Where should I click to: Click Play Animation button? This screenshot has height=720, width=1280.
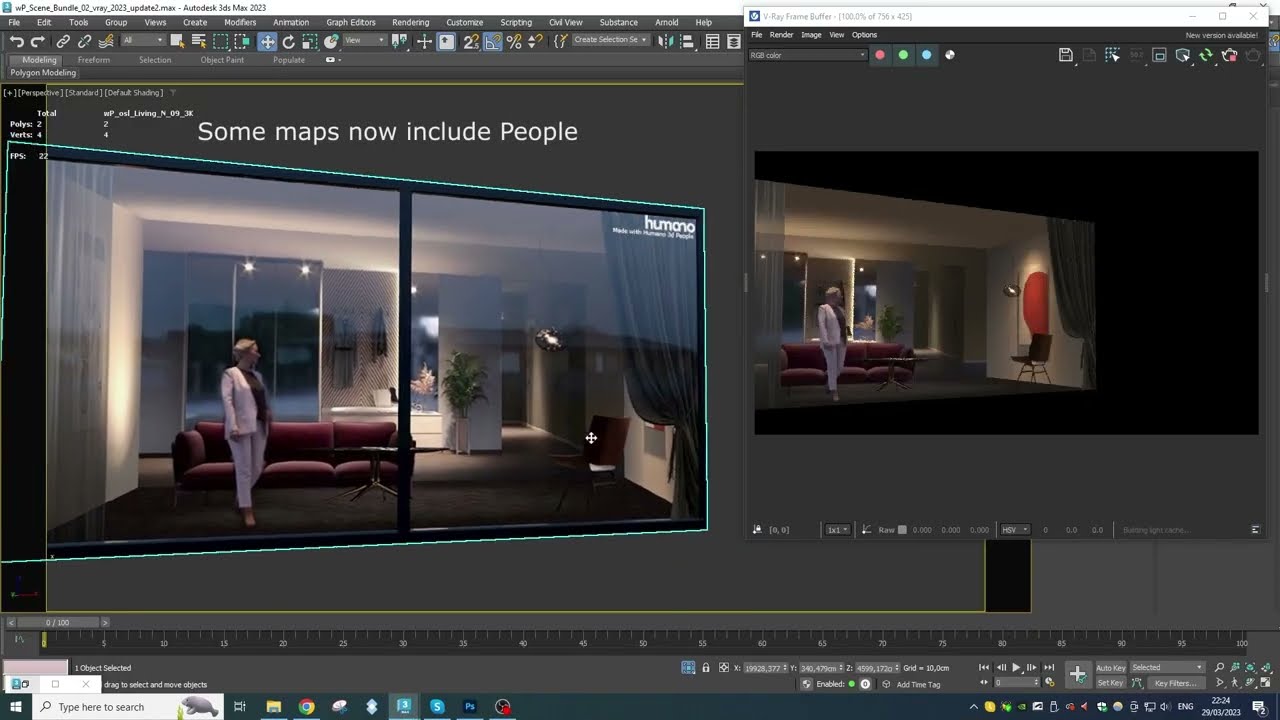(x=1016, y=667)
